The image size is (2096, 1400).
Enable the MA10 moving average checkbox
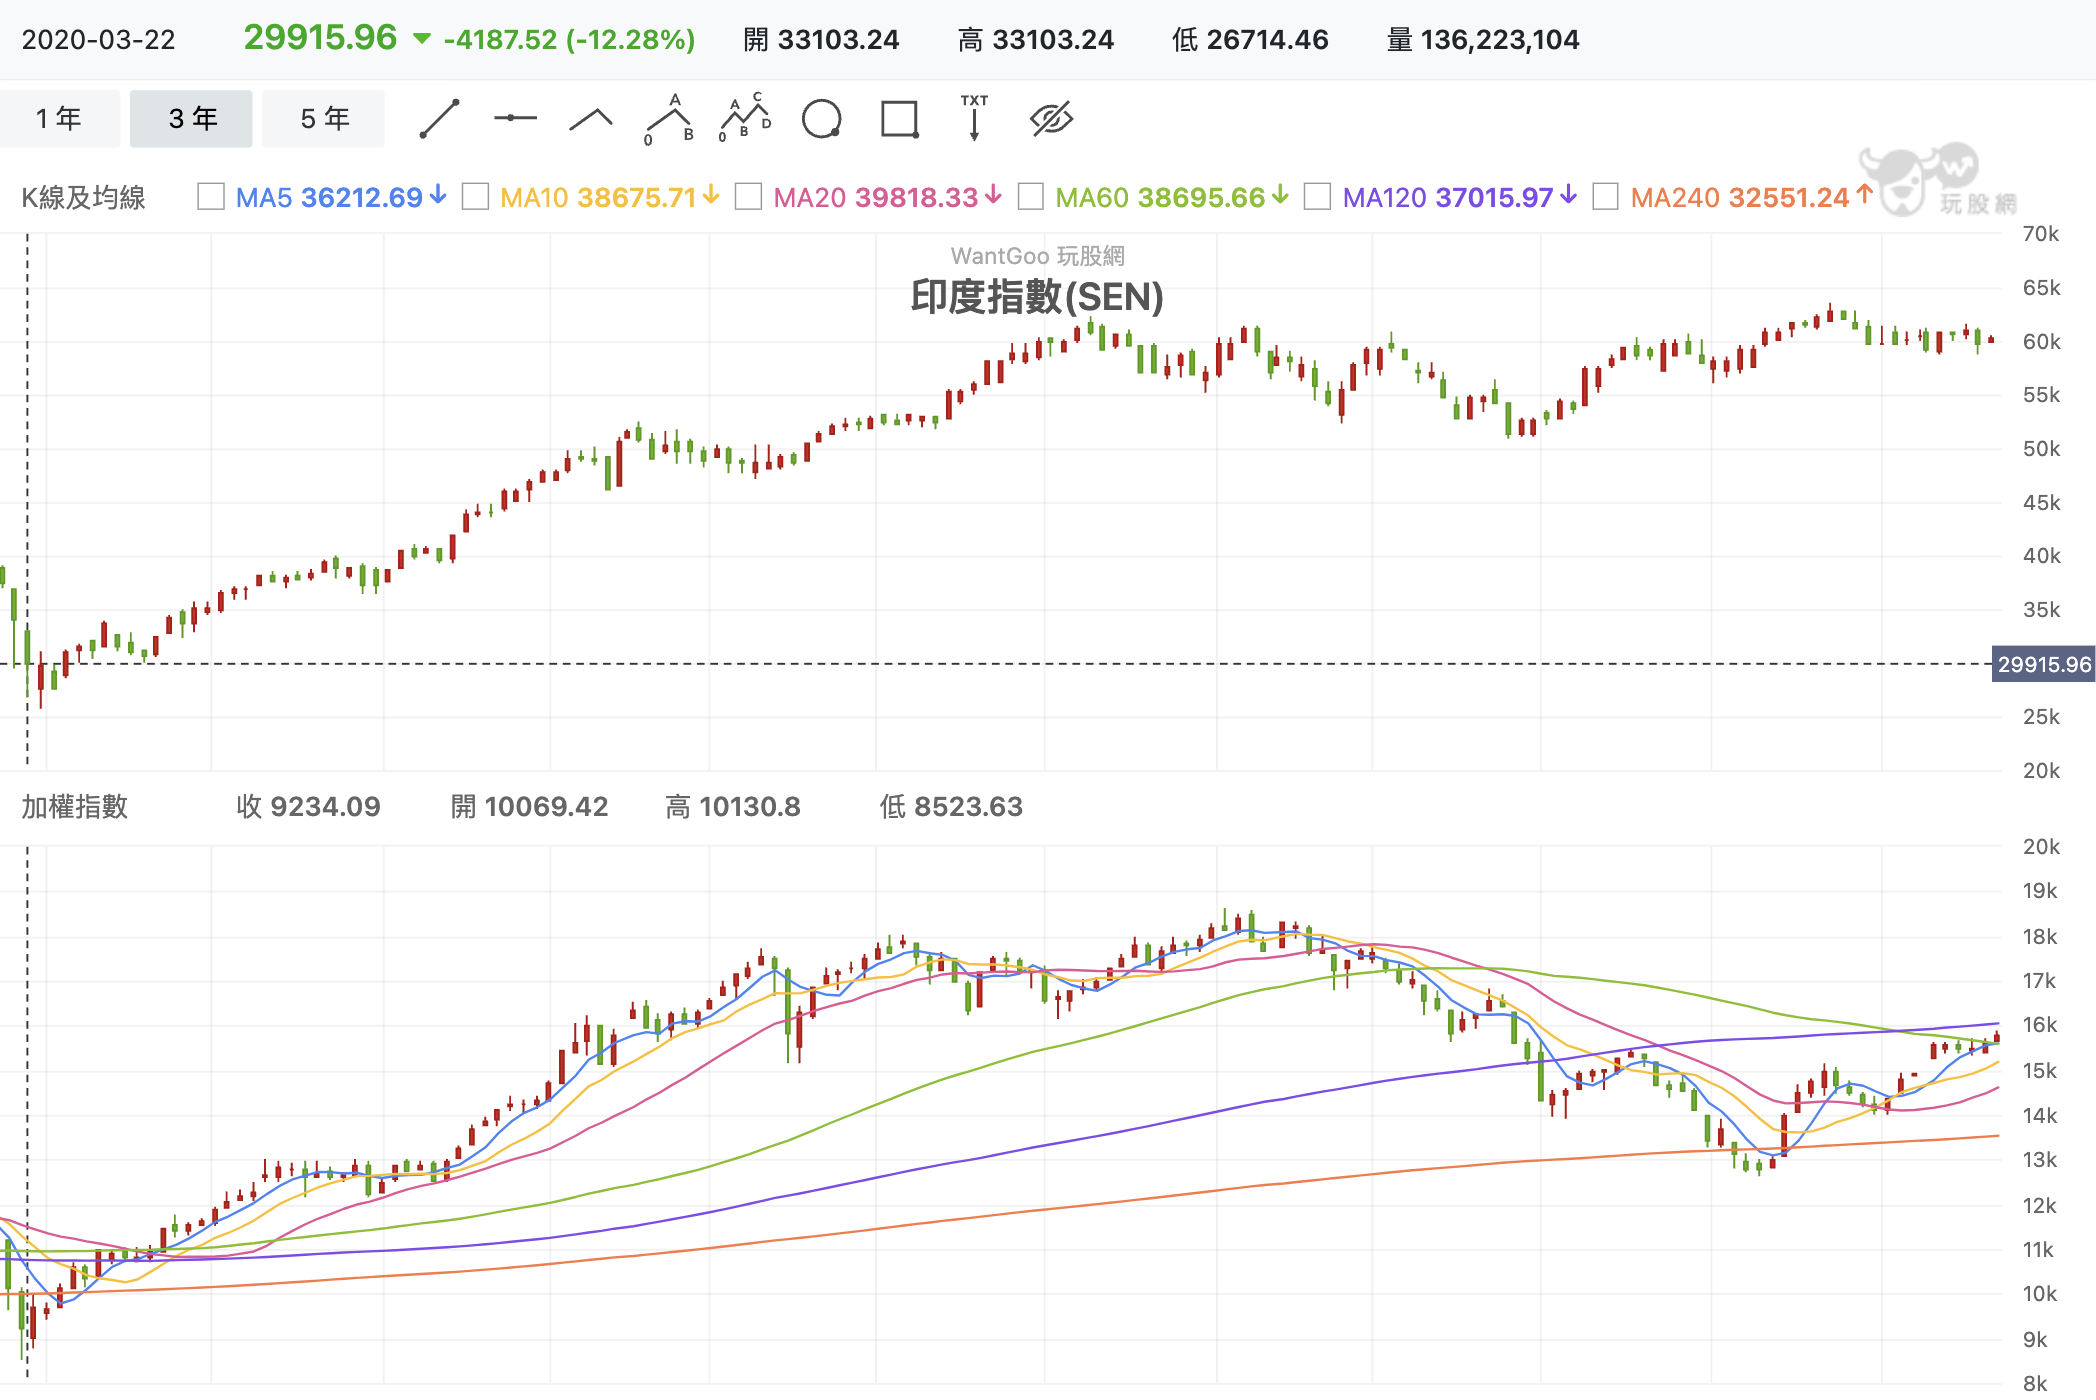coord(476,196)
